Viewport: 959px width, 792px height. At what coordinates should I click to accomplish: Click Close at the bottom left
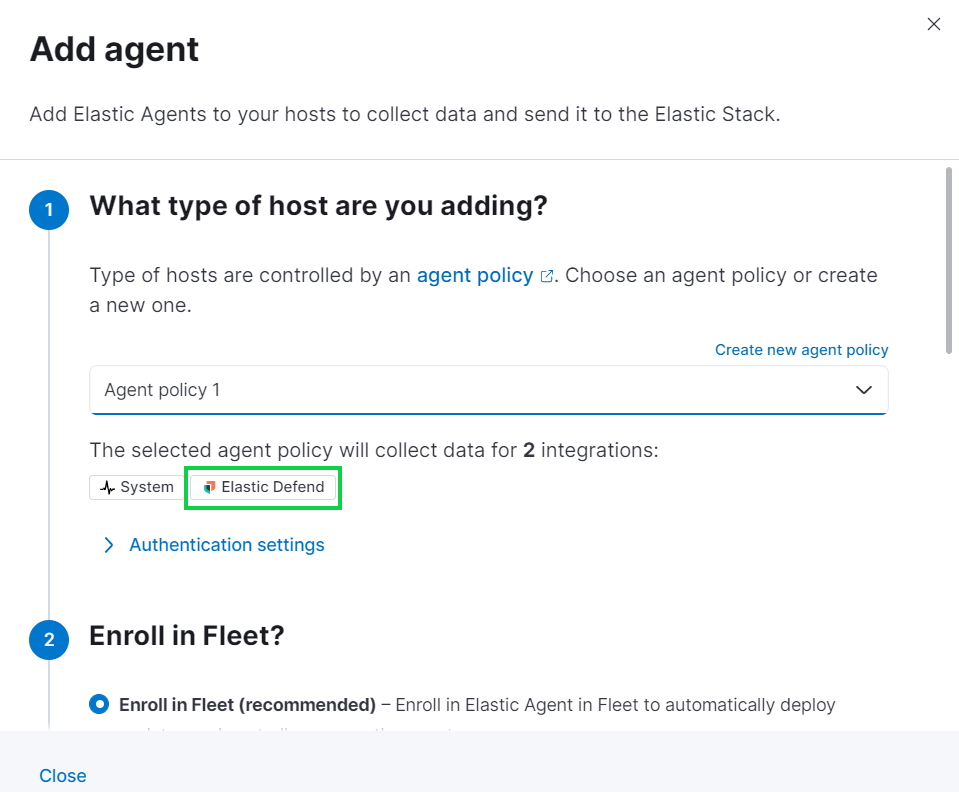pyautogui.click(x=62, y=776)
